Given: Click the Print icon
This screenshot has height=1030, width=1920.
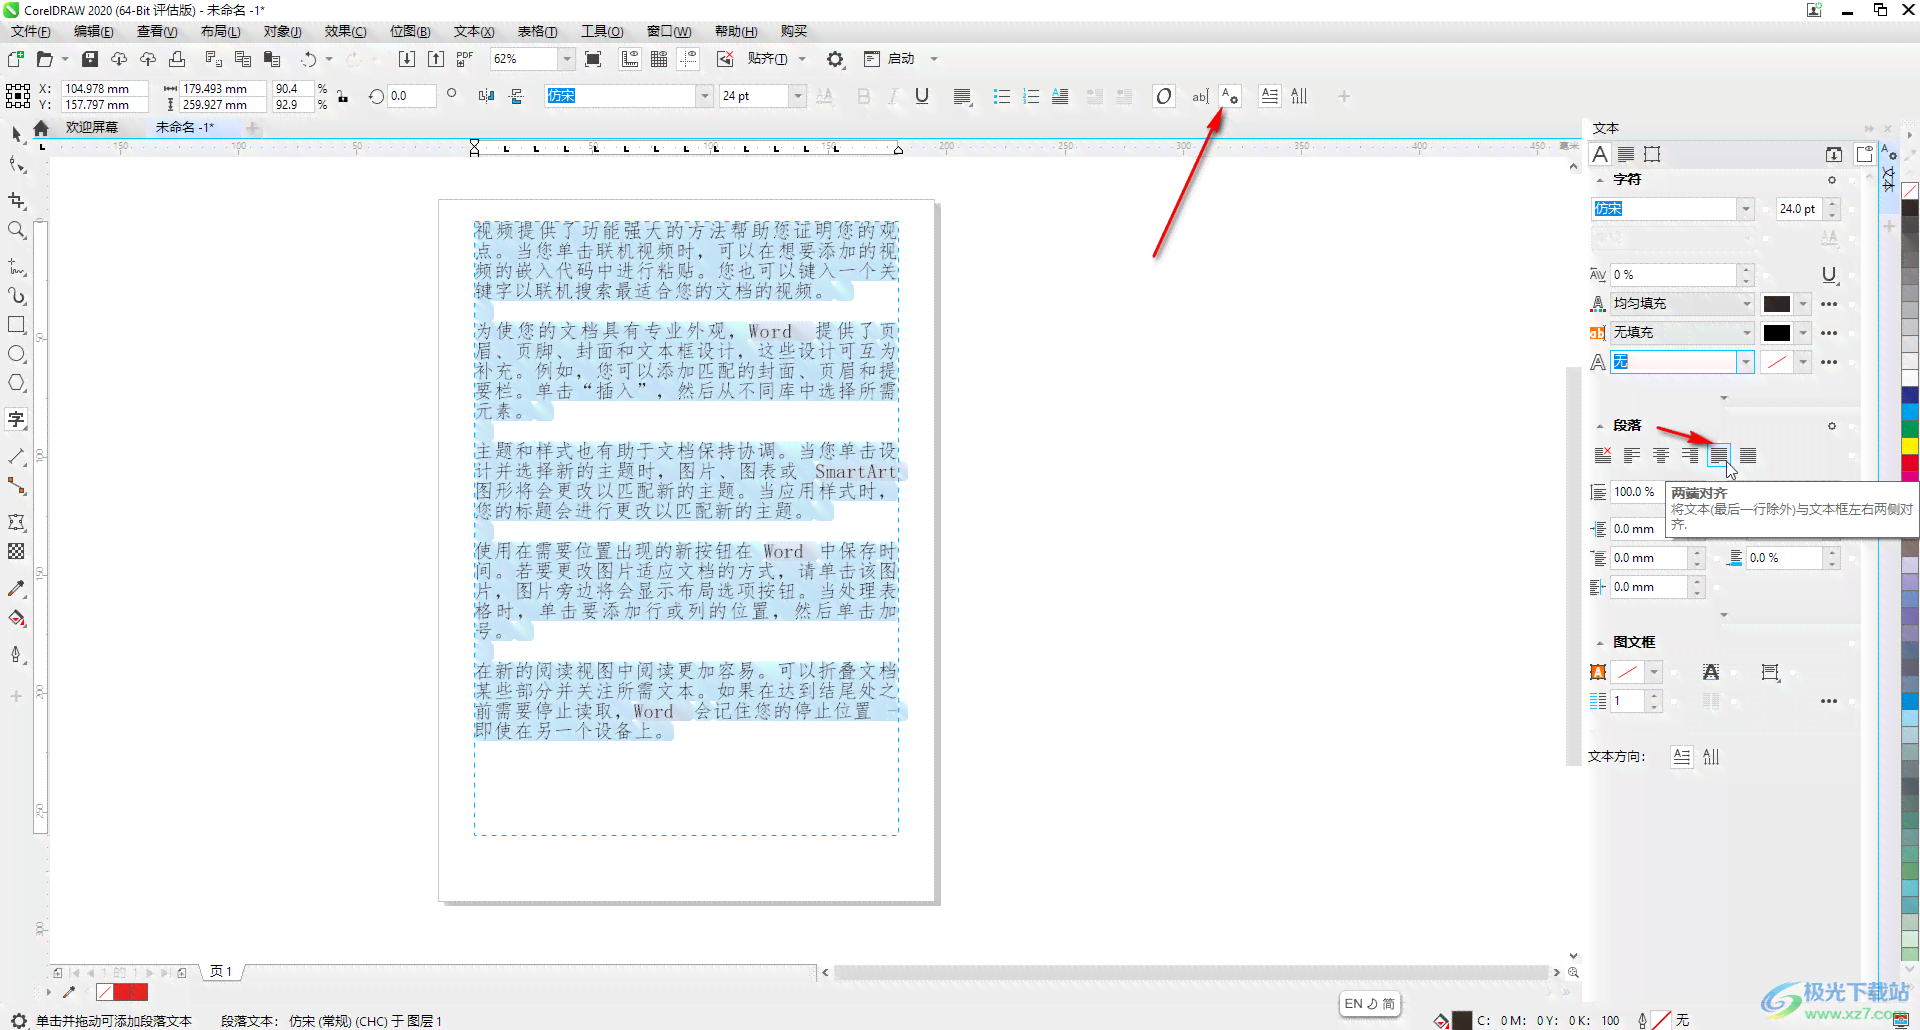Looking at the screenshot, I should [x=177, y=59].
